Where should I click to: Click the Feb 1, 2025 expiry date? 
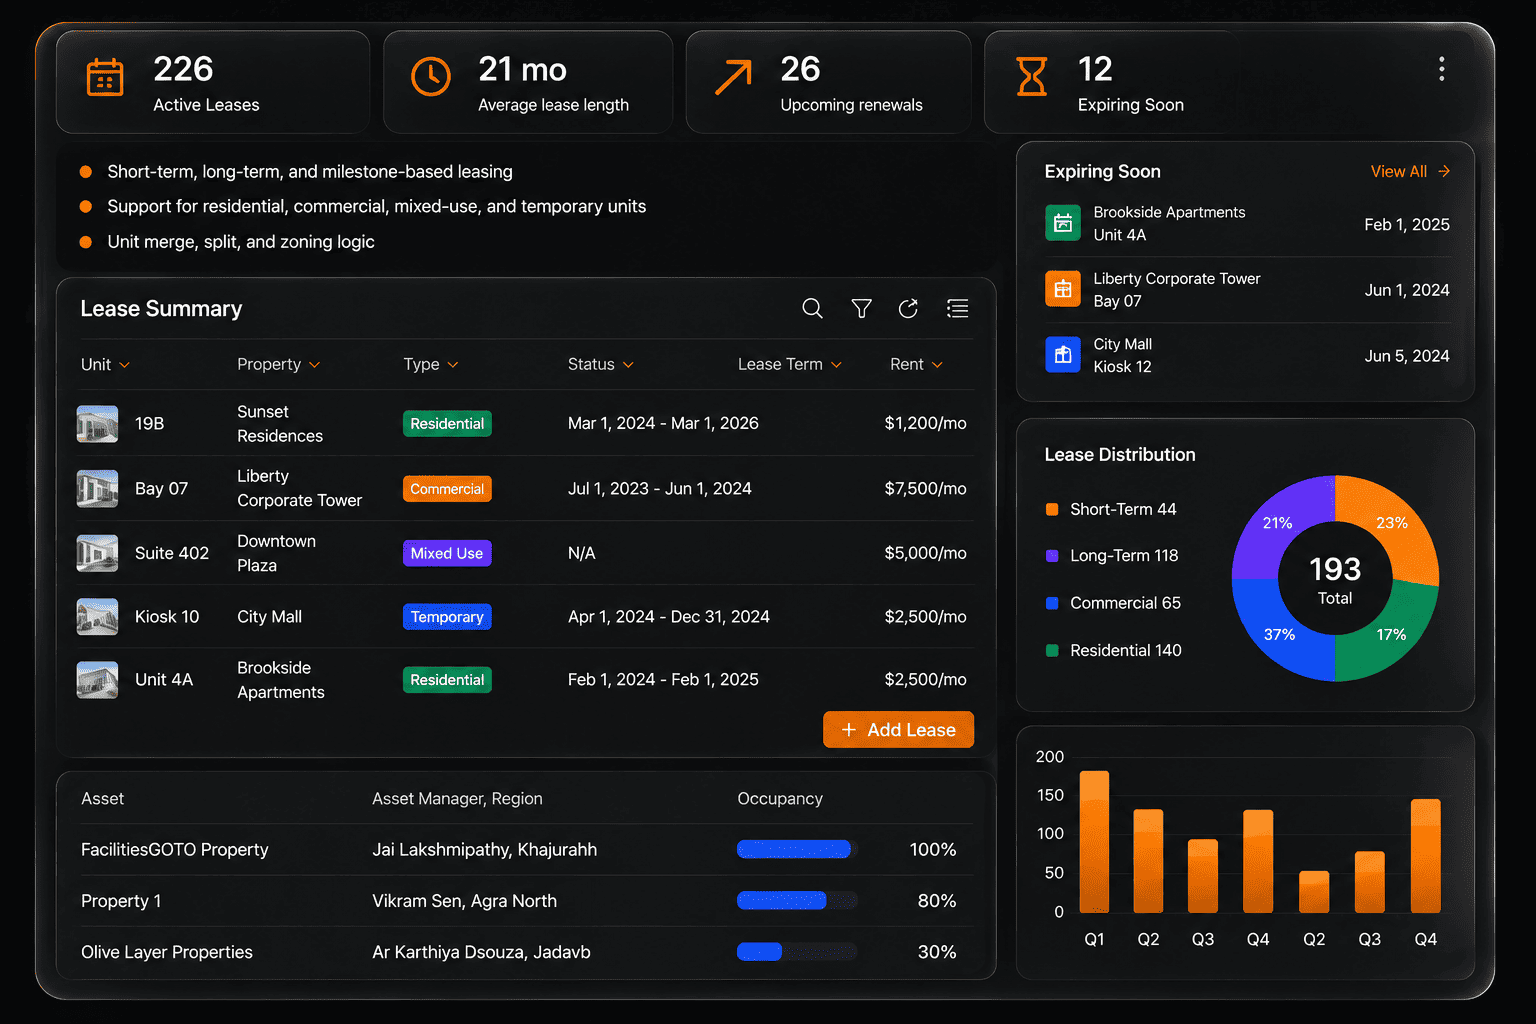tap(1407, 225)
